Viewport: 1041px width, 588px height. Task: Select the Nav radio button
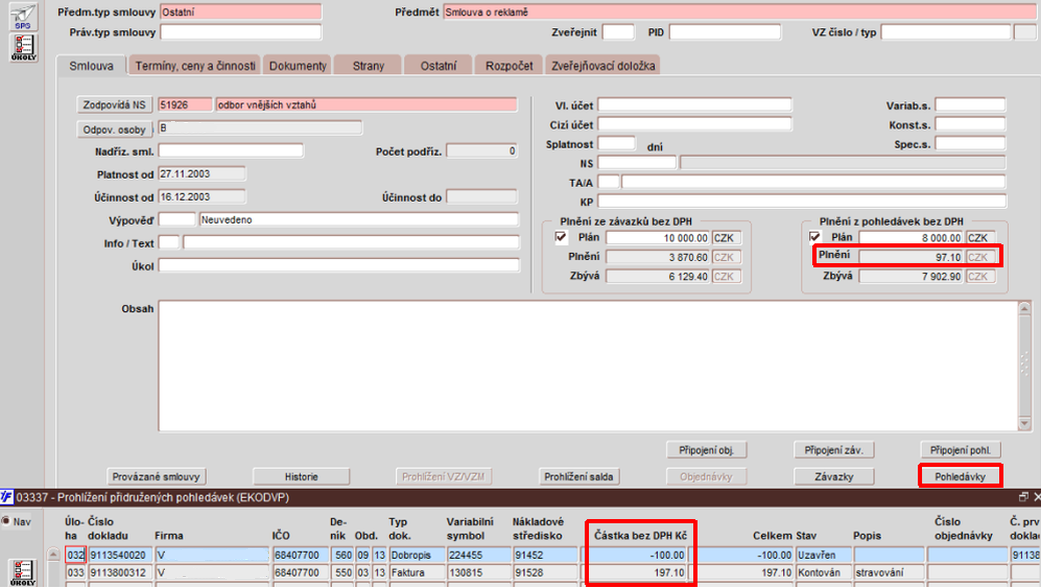(x=6, y=521)
